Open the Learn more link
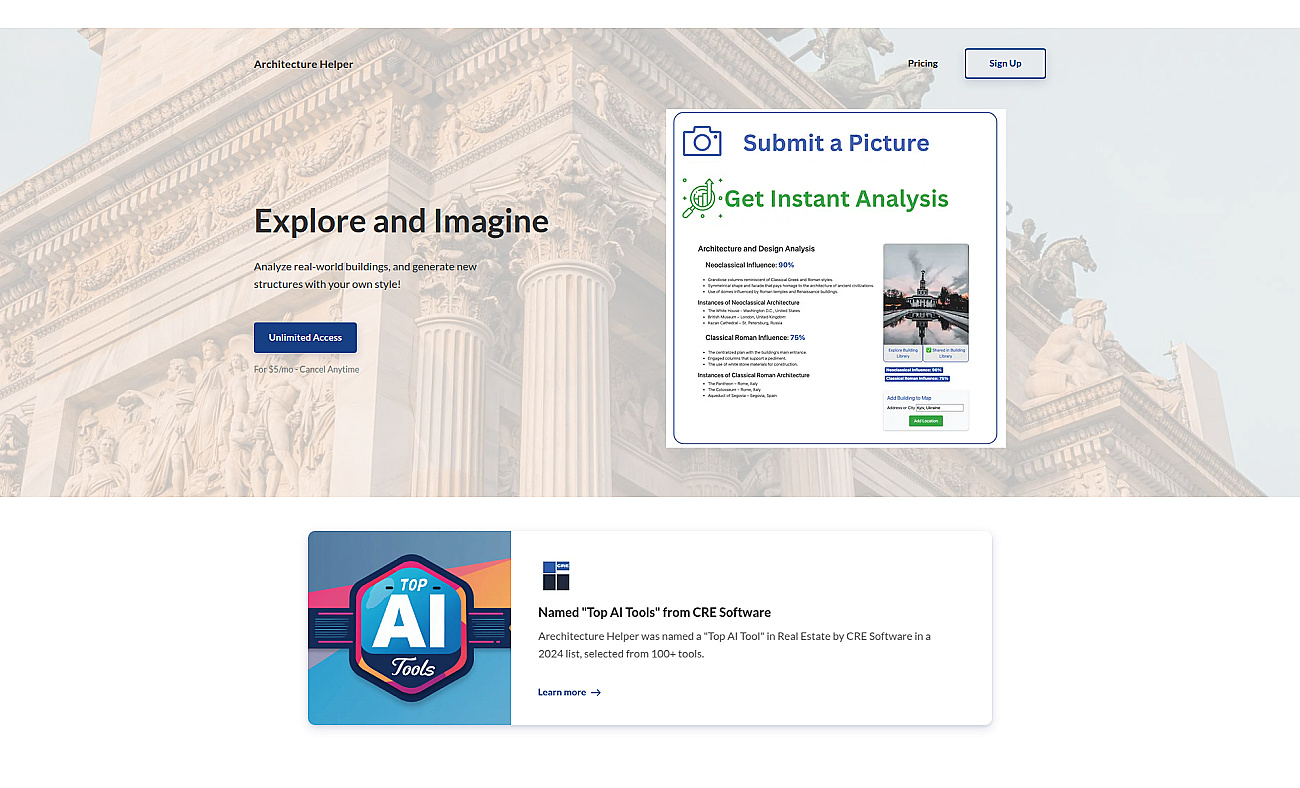The height and width of the screenshot is (788, 1300). [569, 692]
